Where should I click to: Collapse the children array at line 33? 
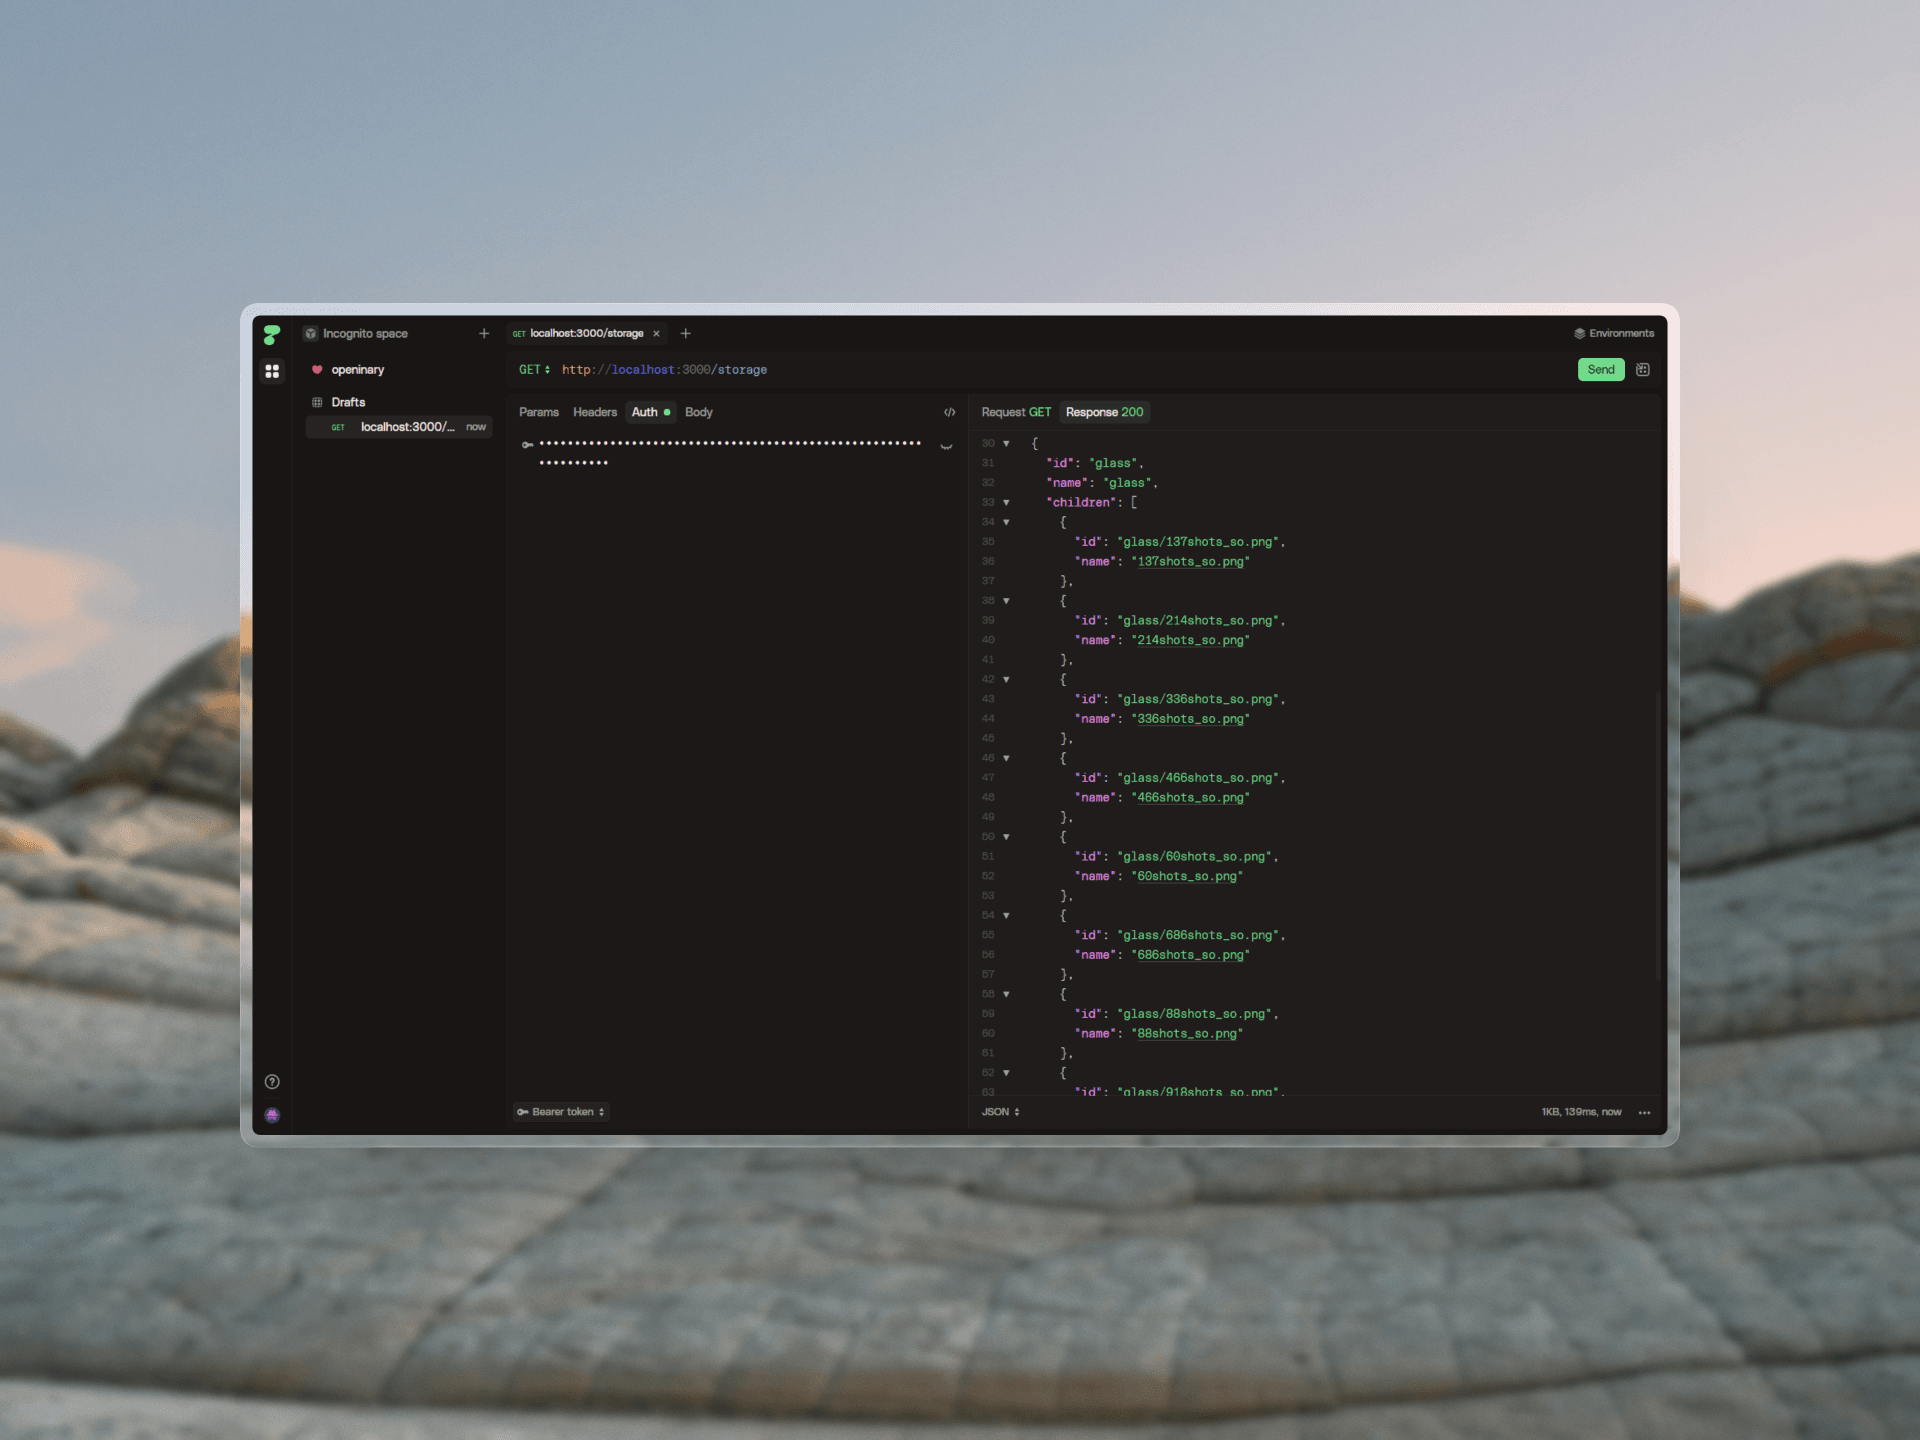(x=1006, y=503)
